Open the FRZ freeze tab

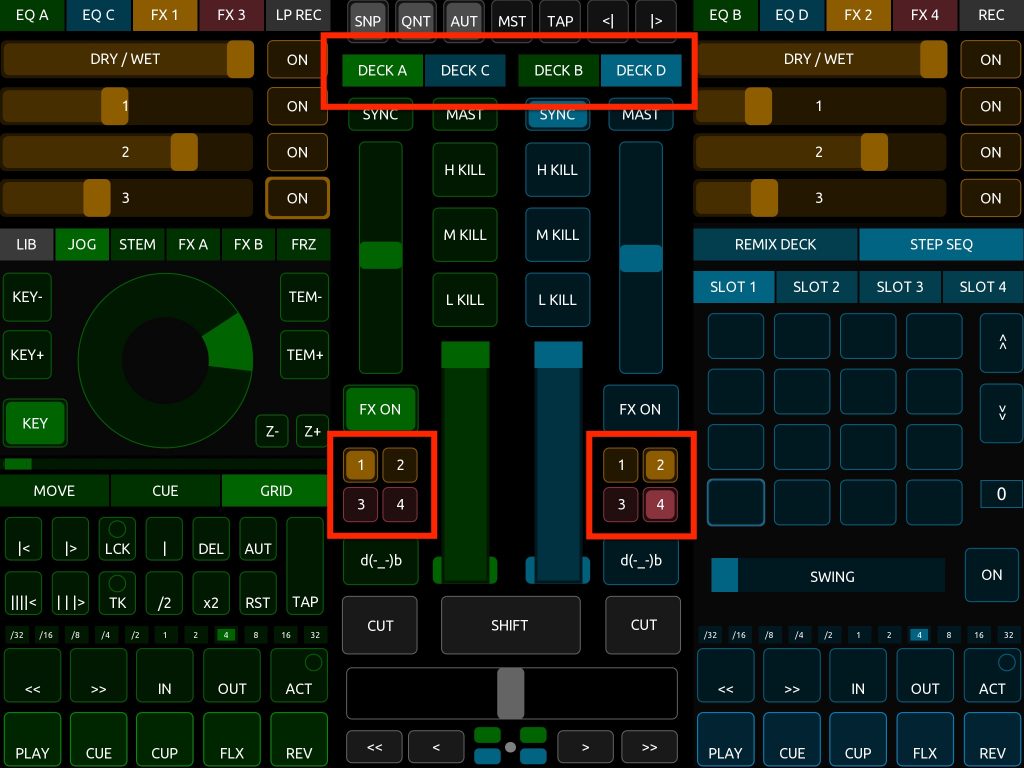coord(304,244)
